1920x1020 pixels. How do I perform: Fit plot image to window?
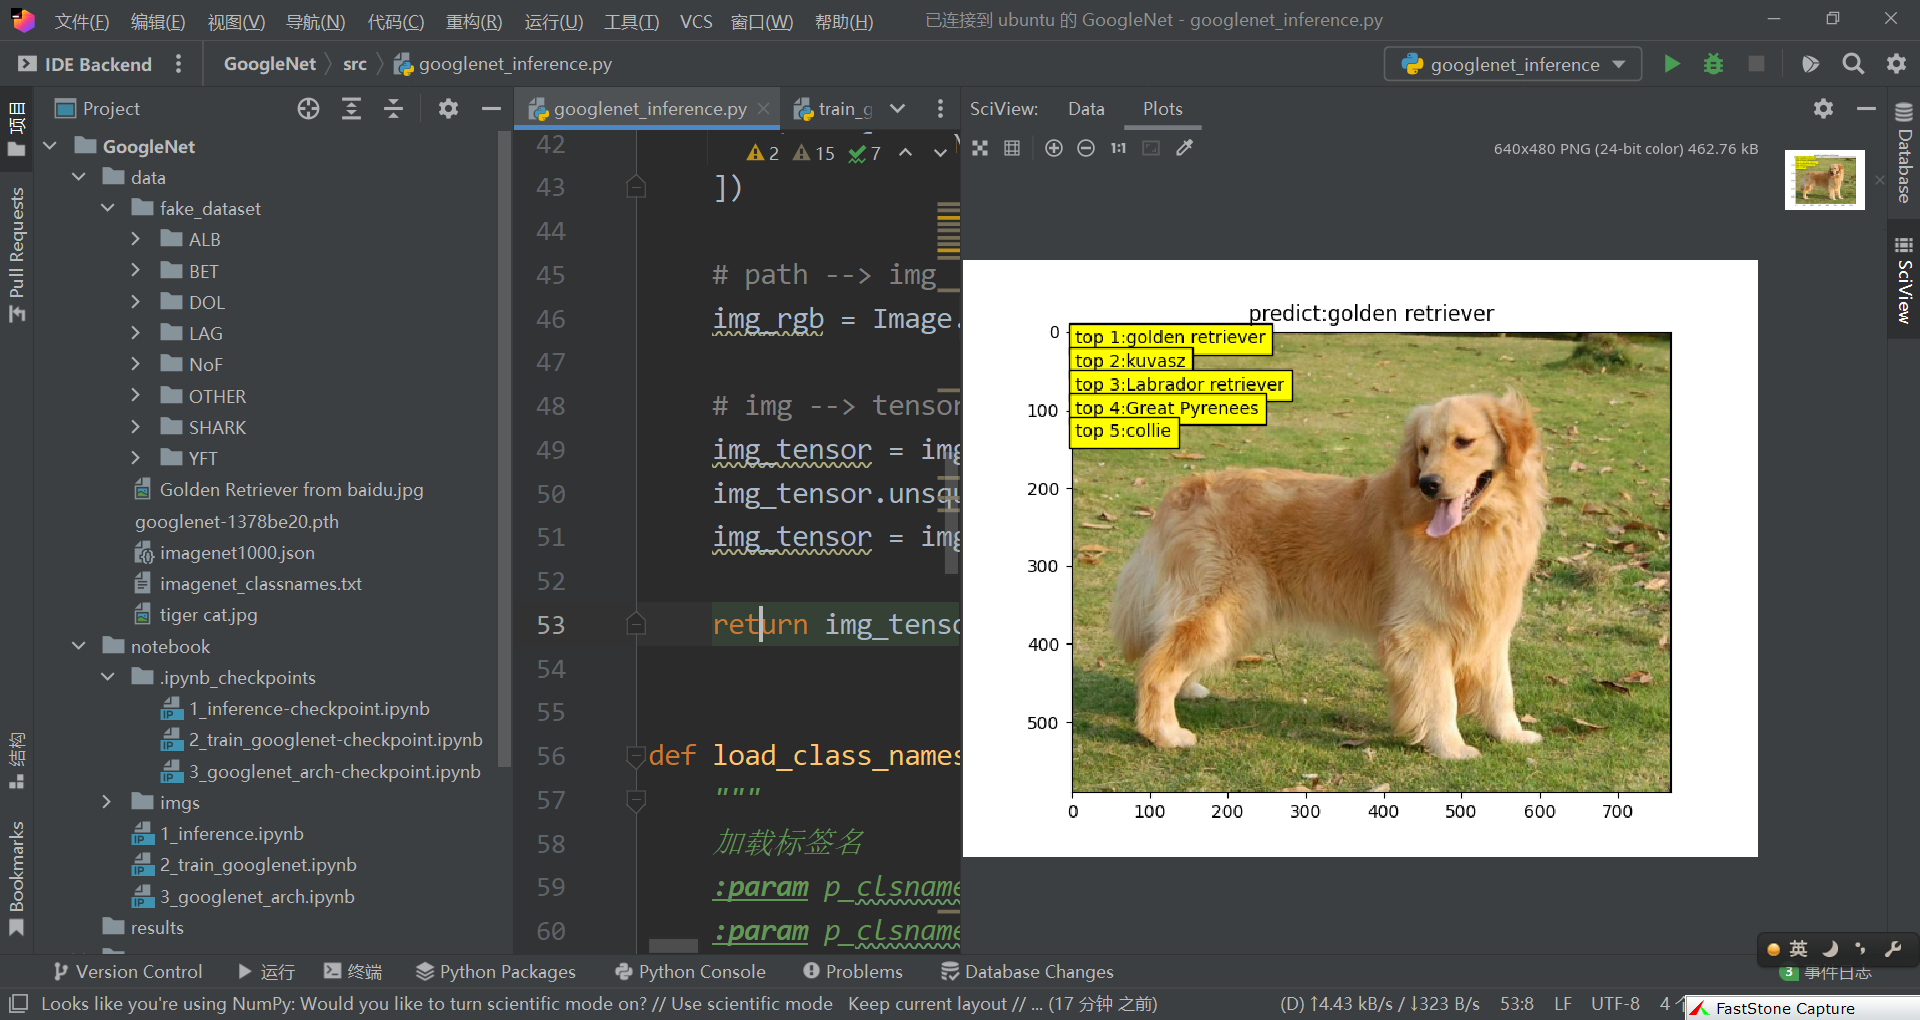(x=1151, y=148)
